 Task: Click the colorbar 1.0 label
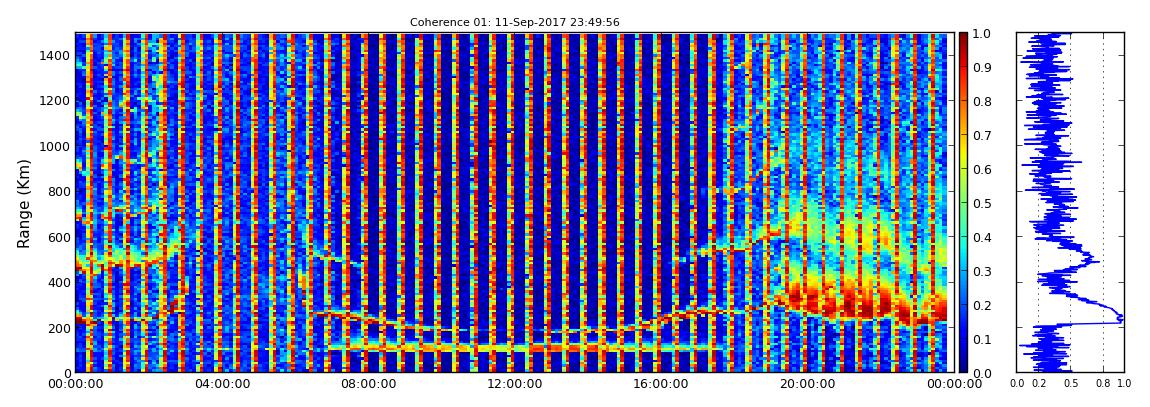(981, 34)
